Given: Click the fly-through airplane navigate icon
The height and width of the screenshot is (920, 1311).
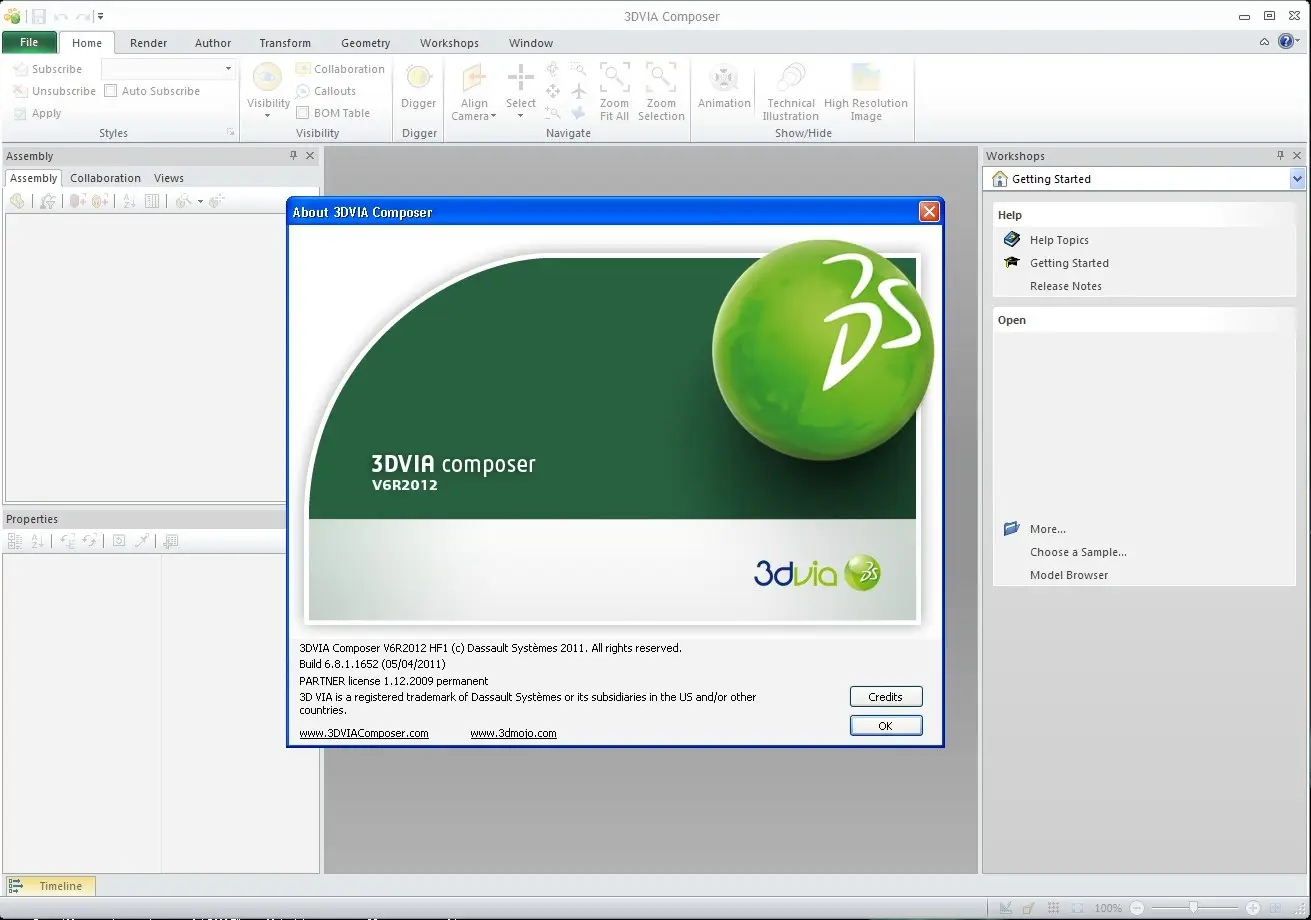Looking at the screenshot, I should 579,91.
